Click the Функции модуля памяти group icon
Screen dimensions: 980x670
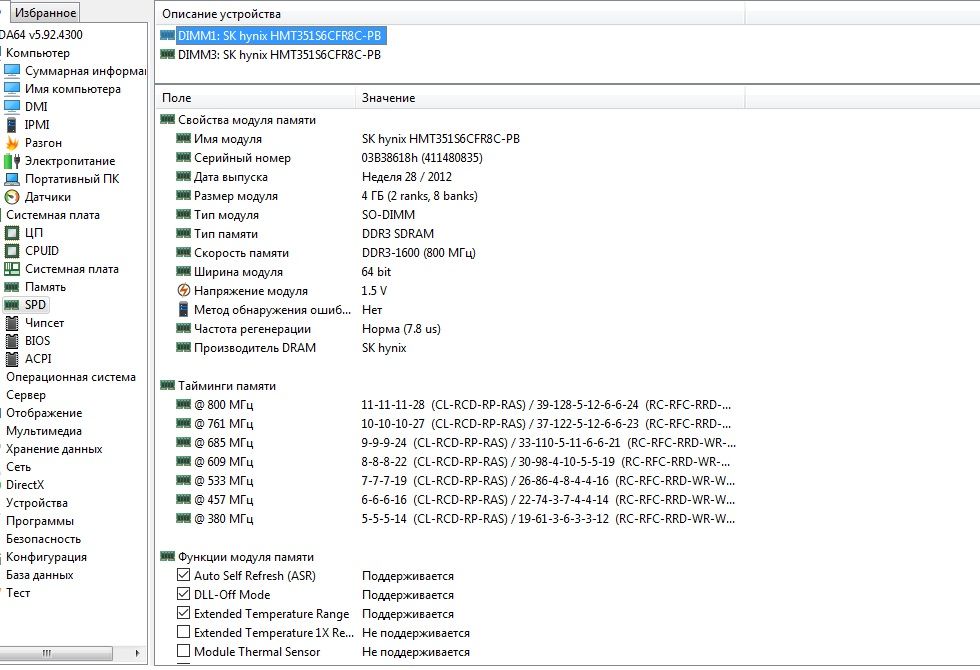168,556
